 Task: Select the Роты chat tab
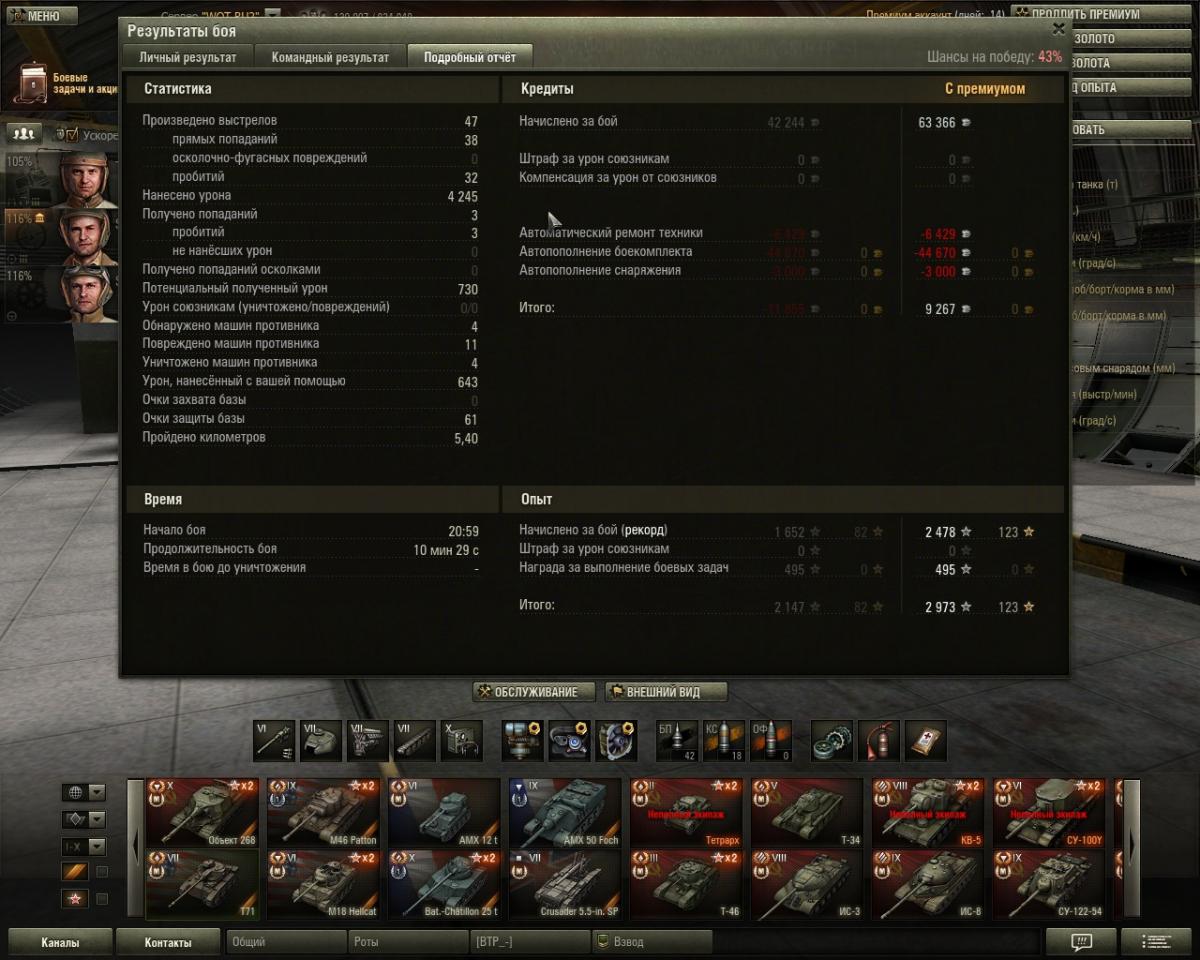(x=408, y=942)
